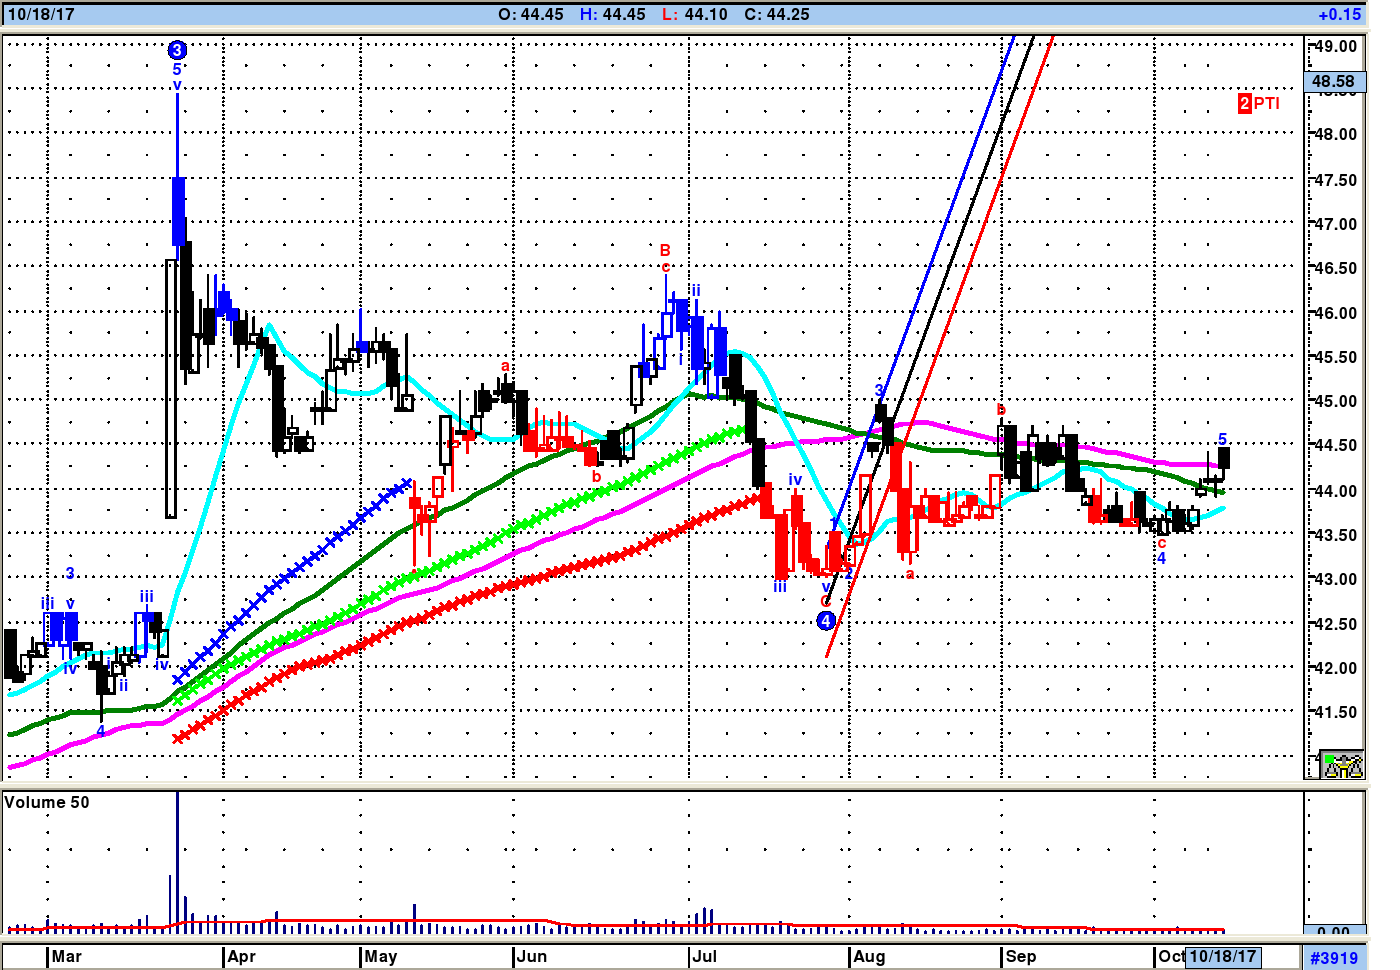The width and height of the screenshot is (1400, 970).
Task: Click the red 'a' label in June
Action: pos(505,367)
